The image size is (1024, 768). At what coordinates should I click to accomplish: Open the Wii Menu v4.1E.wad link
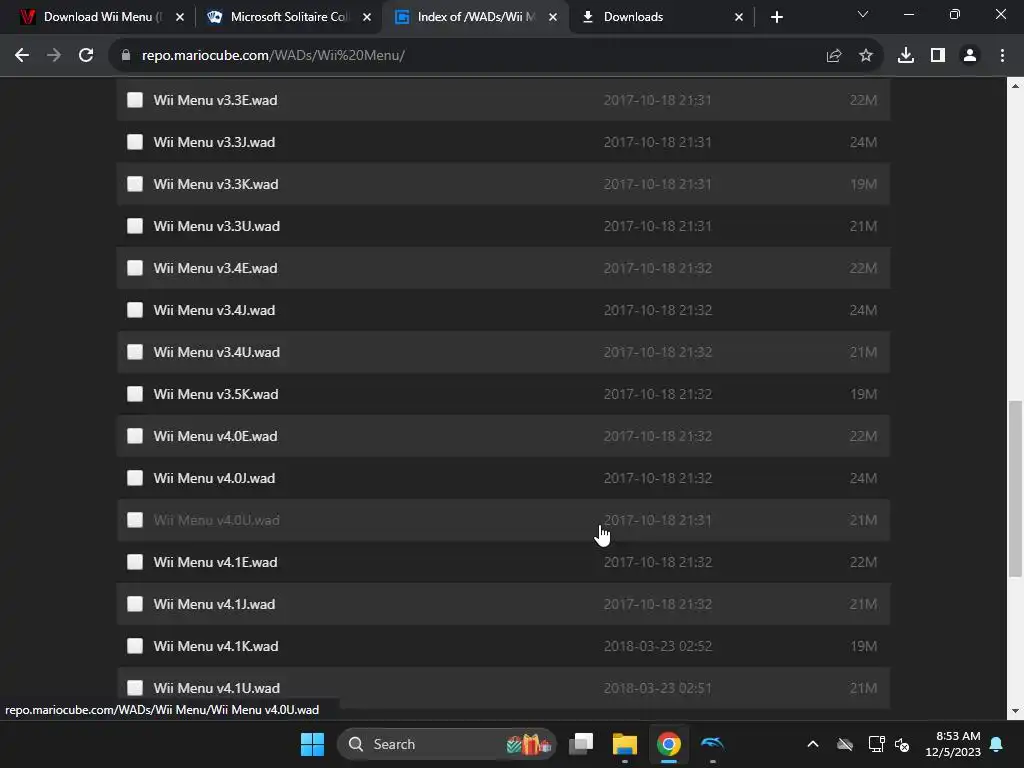pyautogui.click(x=216, y=562)
